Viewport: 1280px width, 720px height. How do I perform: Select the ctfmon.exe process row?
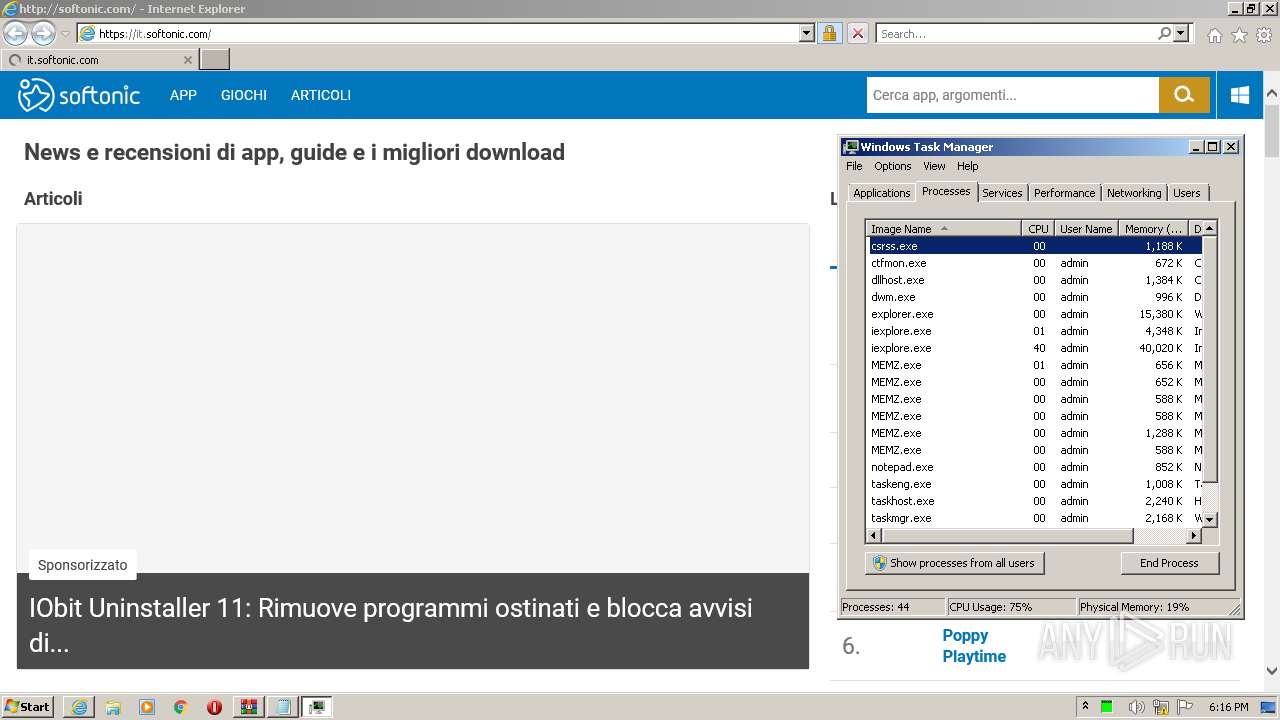point(1034,263)
